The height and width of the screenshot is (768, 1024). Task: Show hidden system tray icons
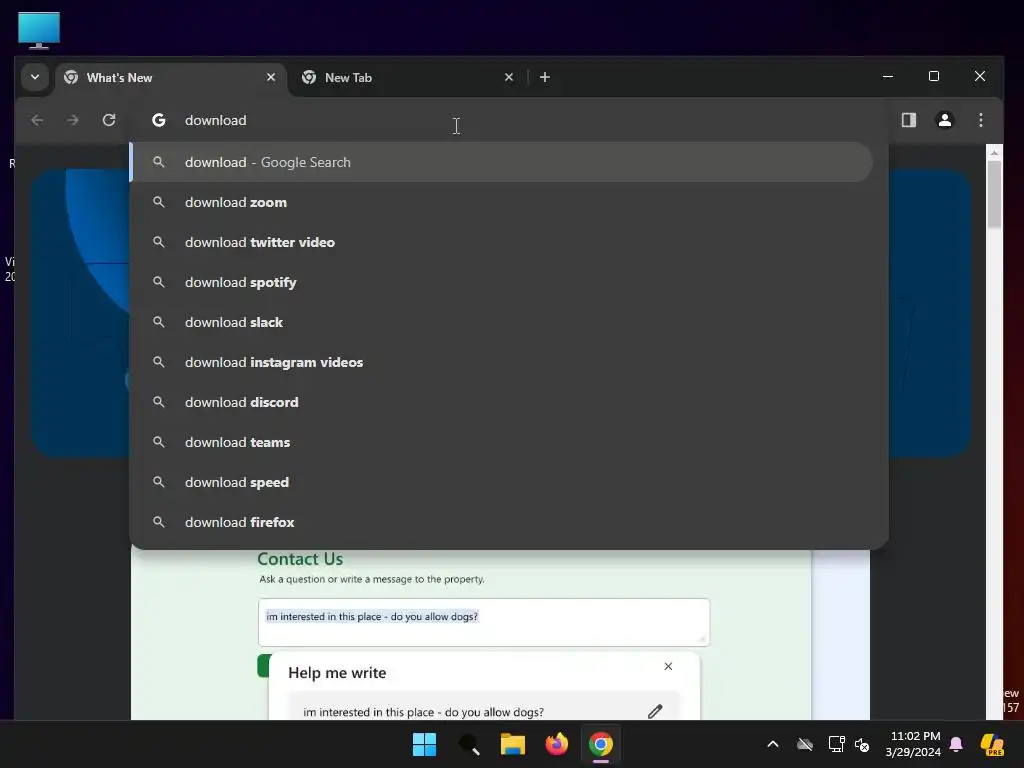(773, 744)
